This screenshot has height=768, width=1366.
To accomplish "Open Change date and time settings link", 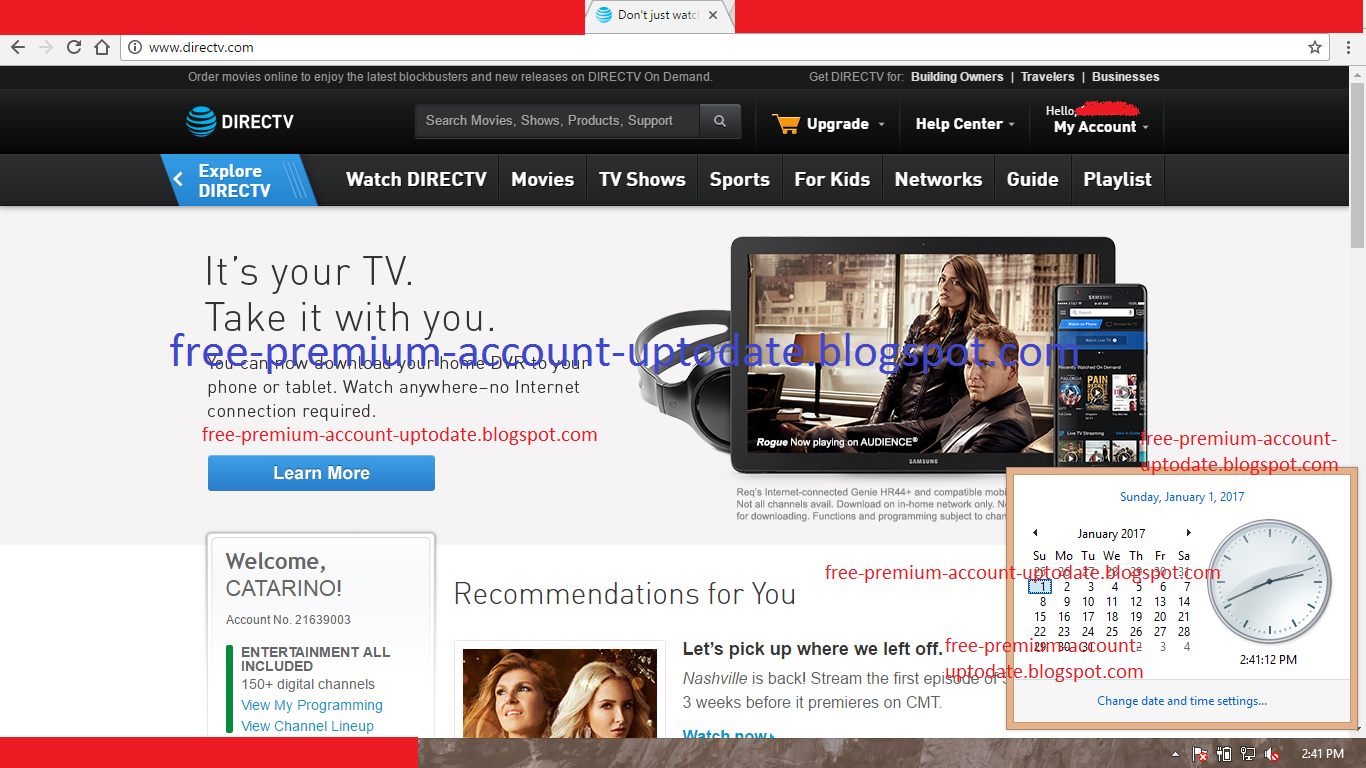I will (1182, 702).
